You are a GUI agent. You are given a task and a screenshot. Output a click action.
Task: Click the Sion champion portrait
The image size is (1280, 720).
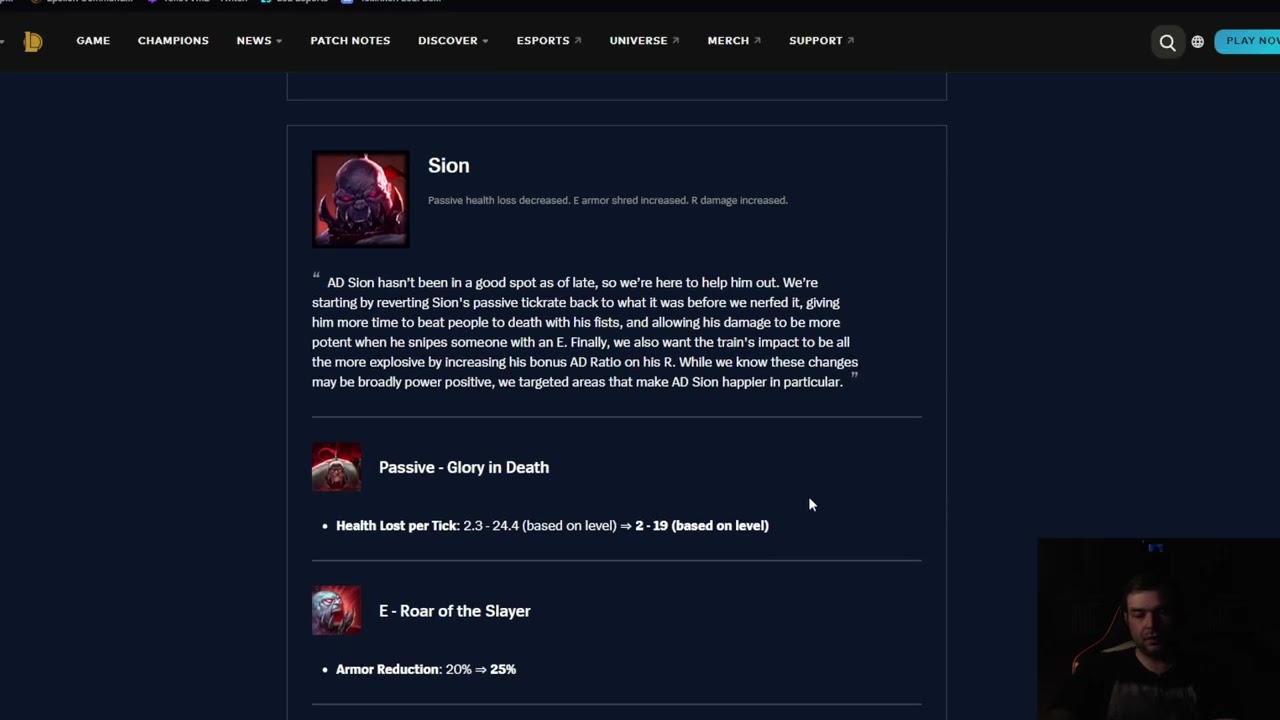pyautogui.click(x=360, y=199)
